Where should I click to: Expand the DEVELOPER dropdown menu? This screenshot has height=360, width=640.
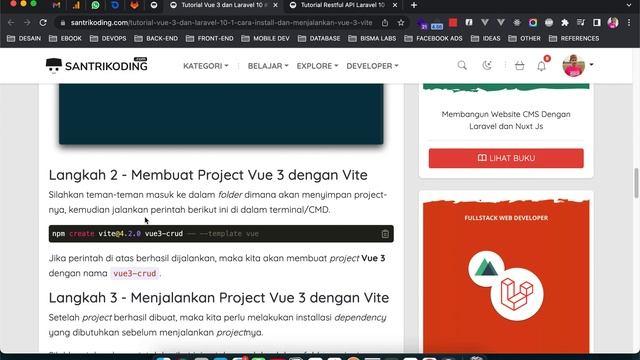pyautogui.click(x=372, y=66)
